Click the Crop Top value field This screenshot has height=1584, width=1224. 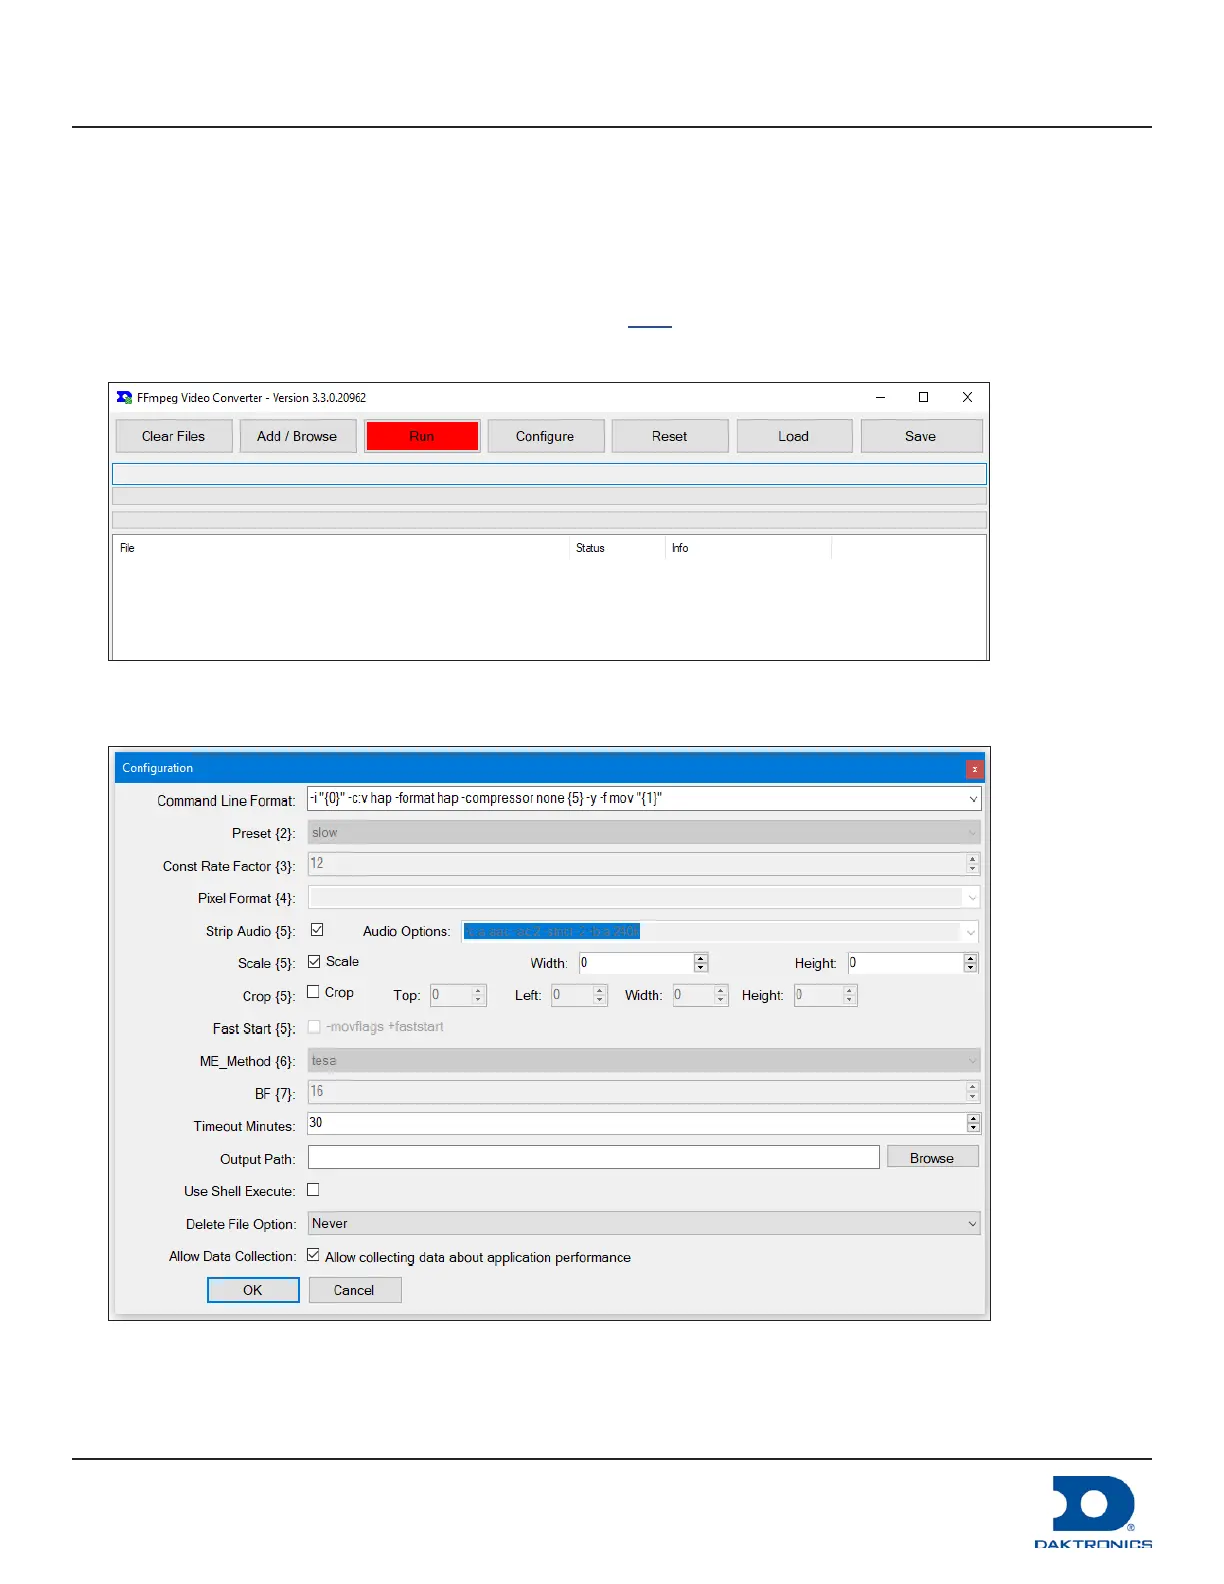tap(451, 995)
